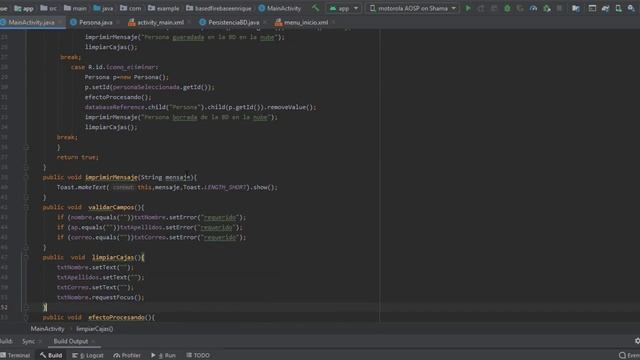
Task: Open Build panel settings gear icon
Action: point(637,341)
